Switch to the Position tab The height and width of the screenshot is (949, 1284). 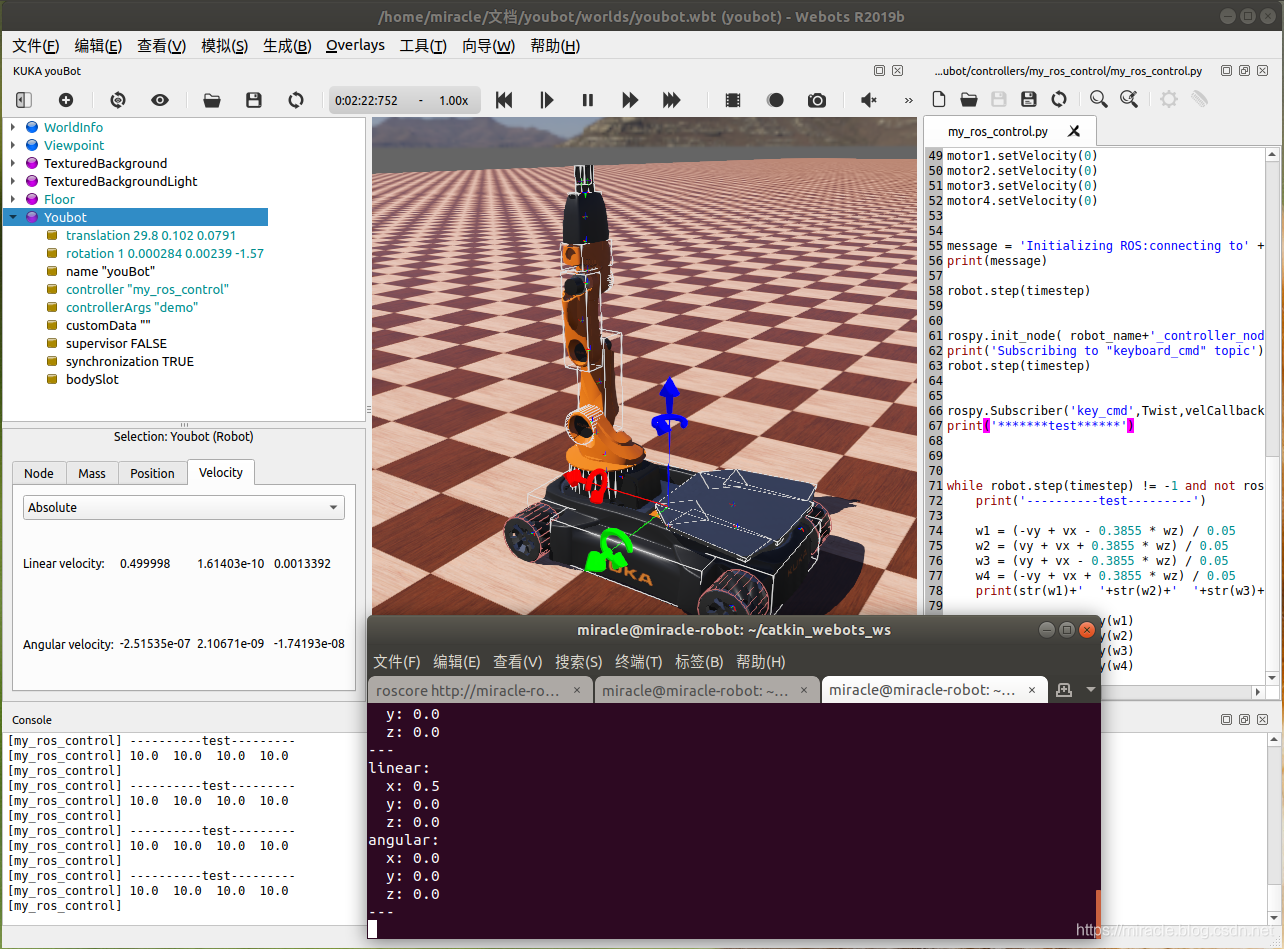pyautogui.click(x=152, y=473)
